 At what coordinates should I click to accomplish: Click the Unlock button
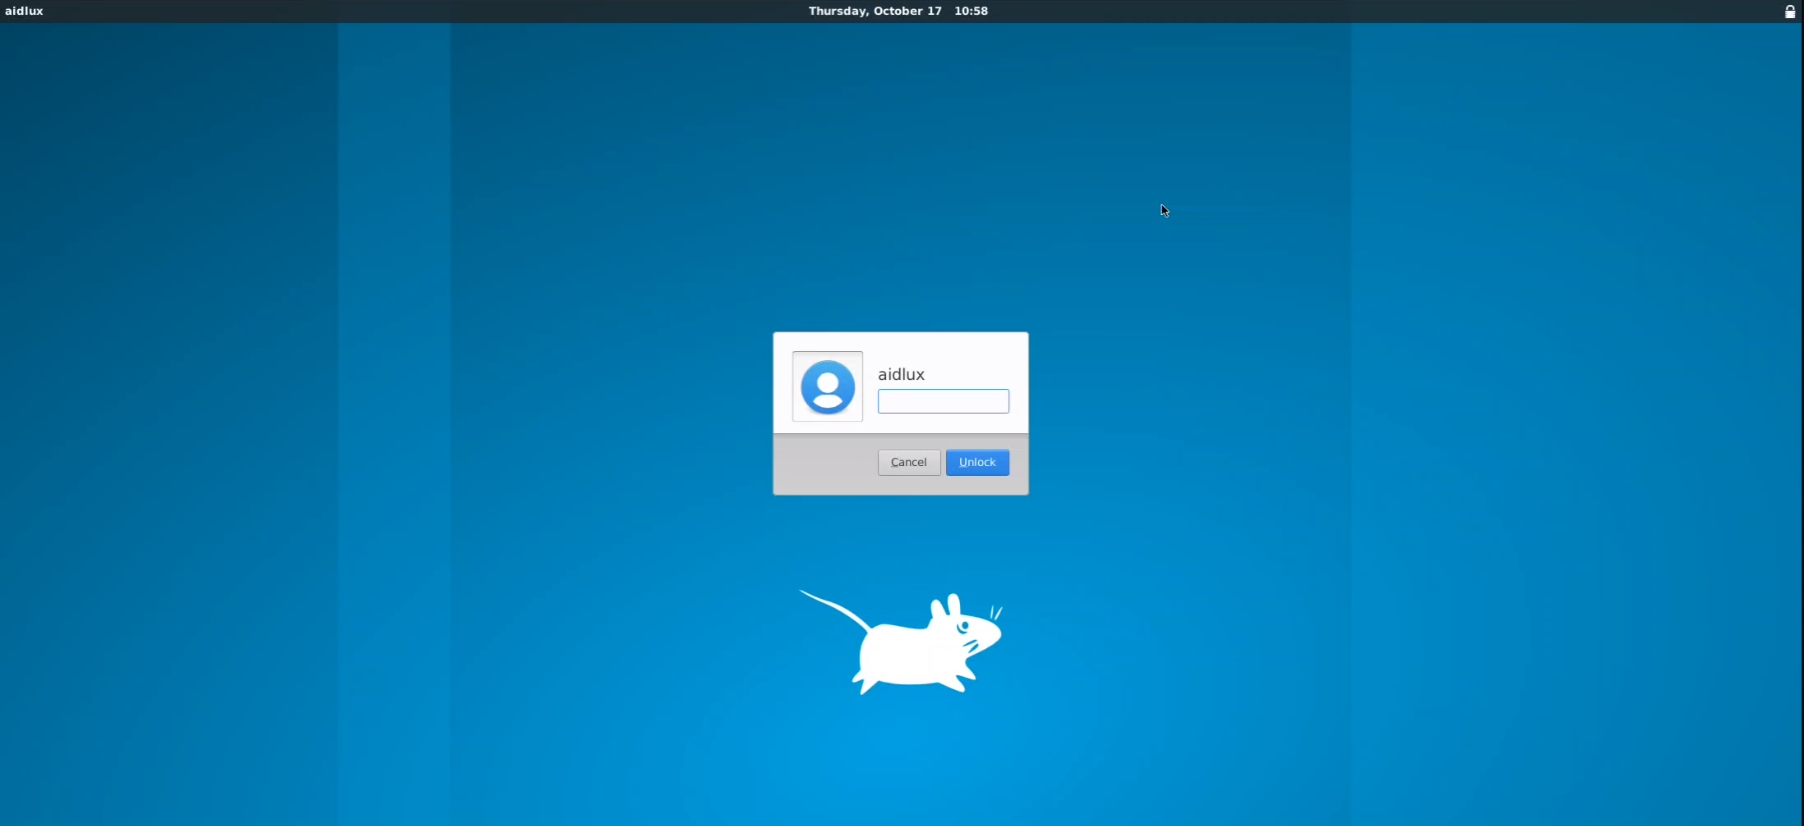[977, 462]
